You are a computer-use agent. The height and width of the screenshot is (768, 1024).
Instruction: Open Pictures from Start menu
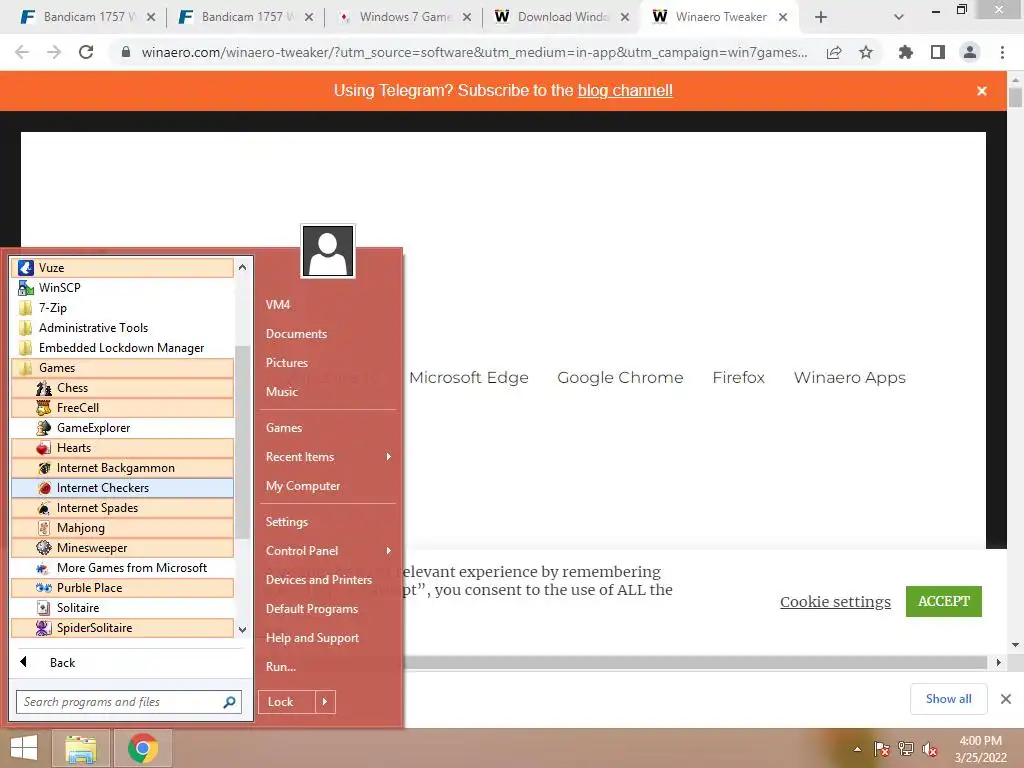click(x=286, y=363)
